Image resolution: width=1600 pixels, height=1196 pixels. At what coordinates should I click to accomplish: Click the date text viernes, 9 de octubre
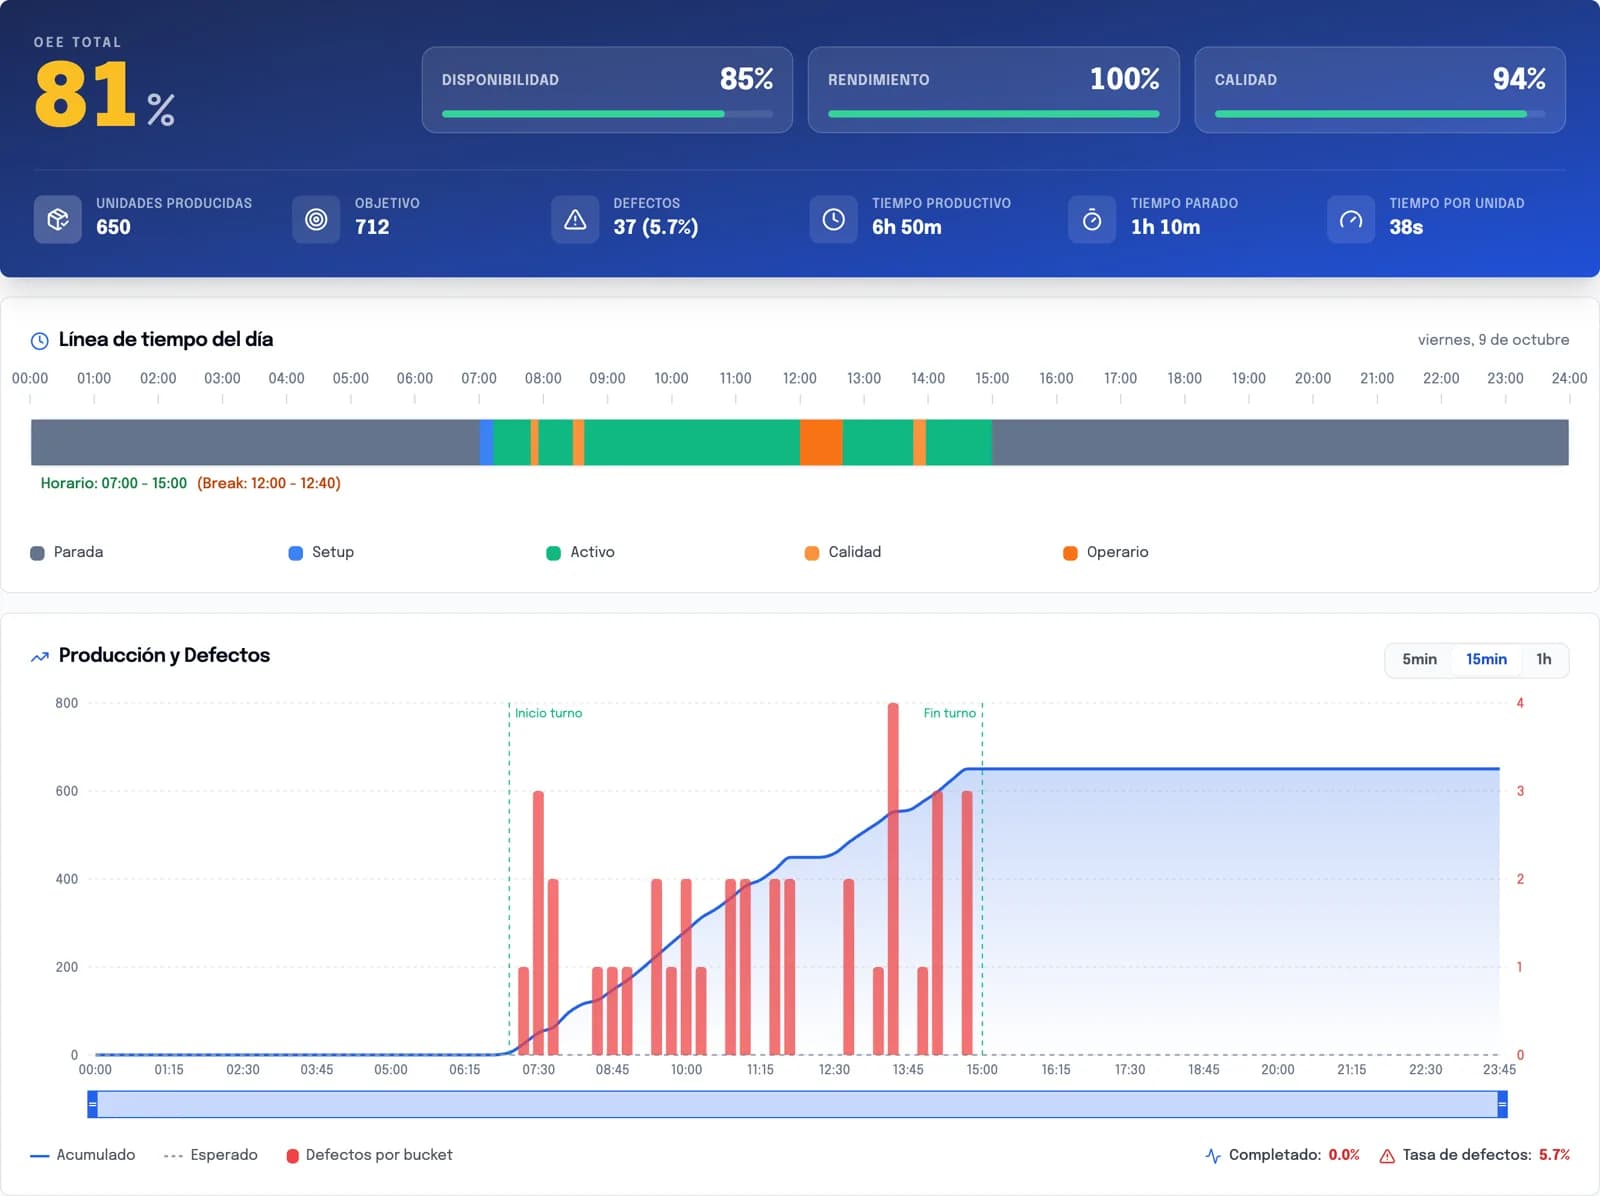1493,340
